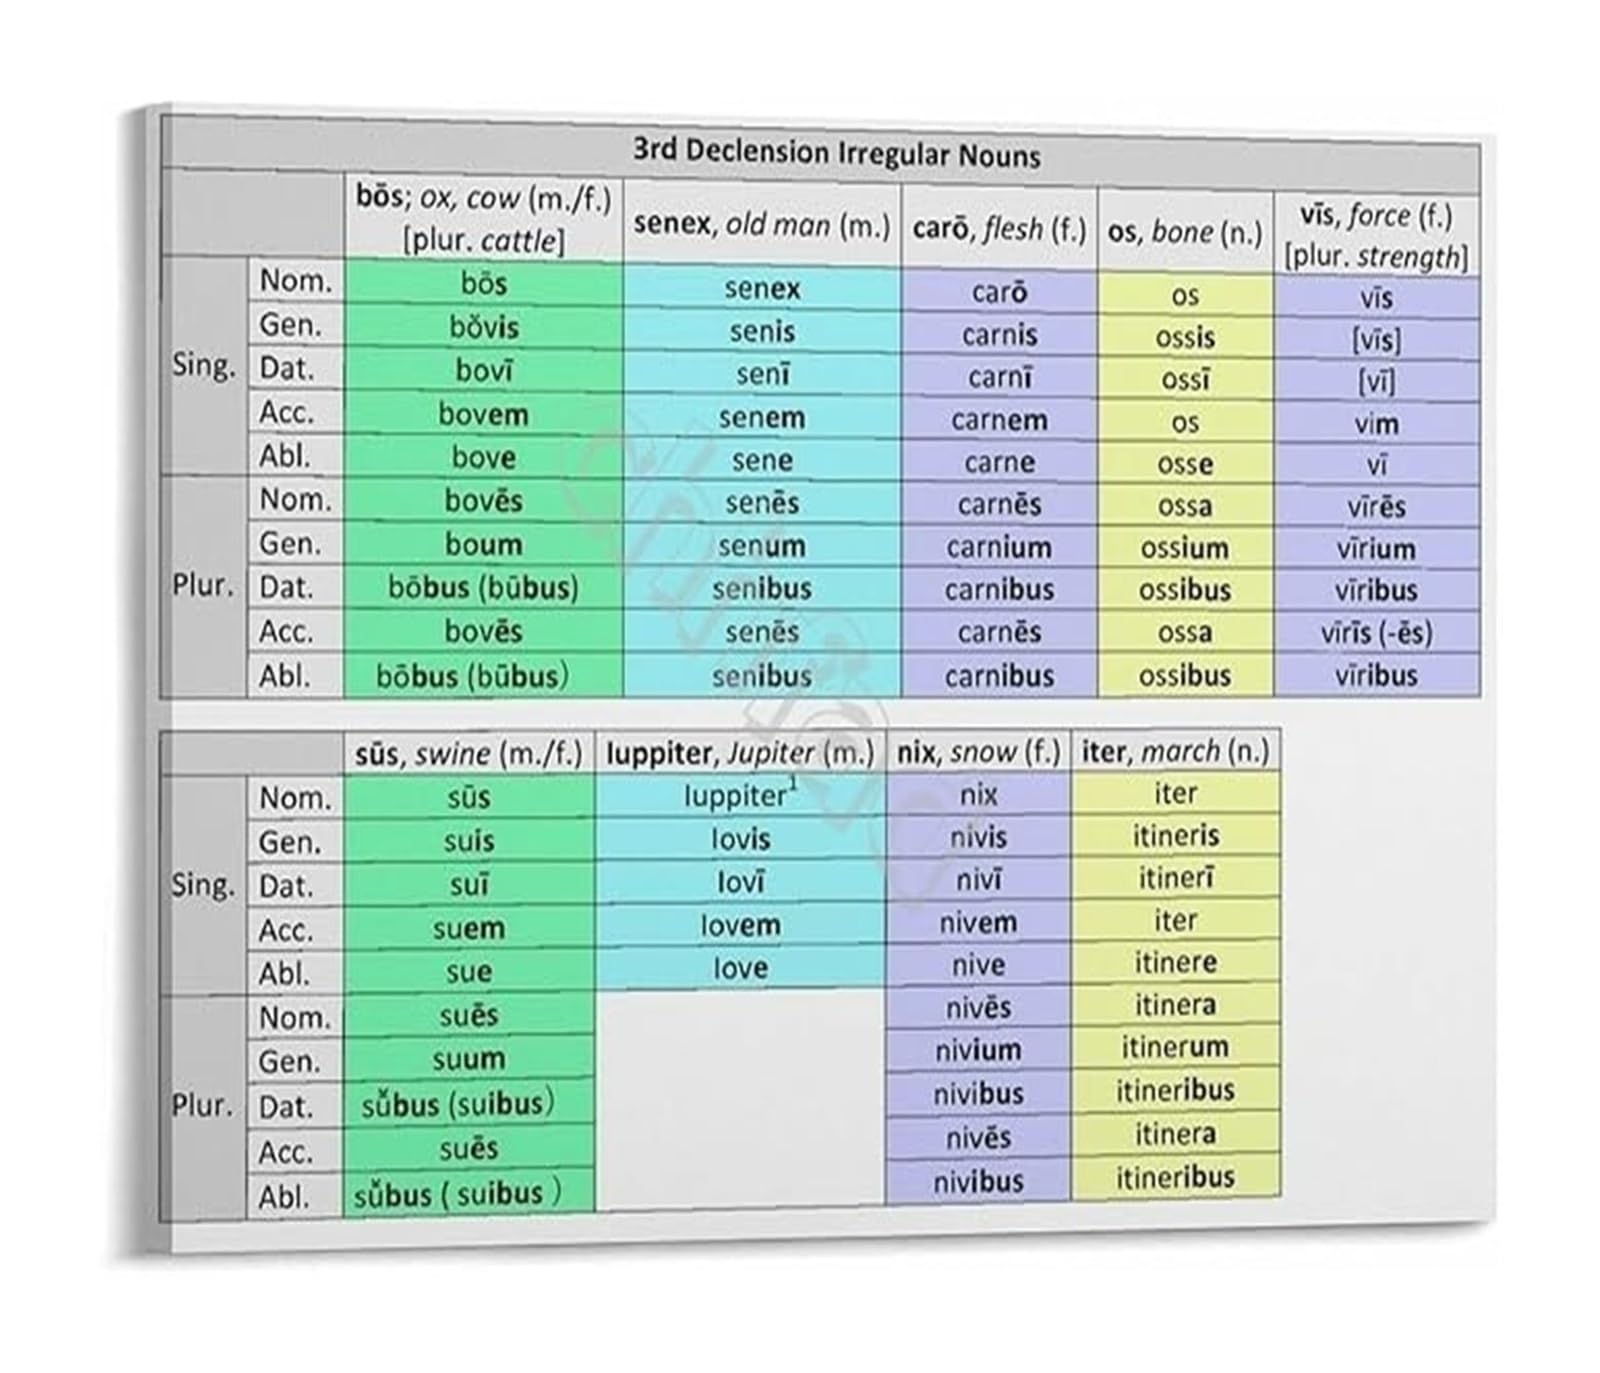The image size is (1600, 1373).
Task: Click the 'carnis' cell
Action: [999, 334]
